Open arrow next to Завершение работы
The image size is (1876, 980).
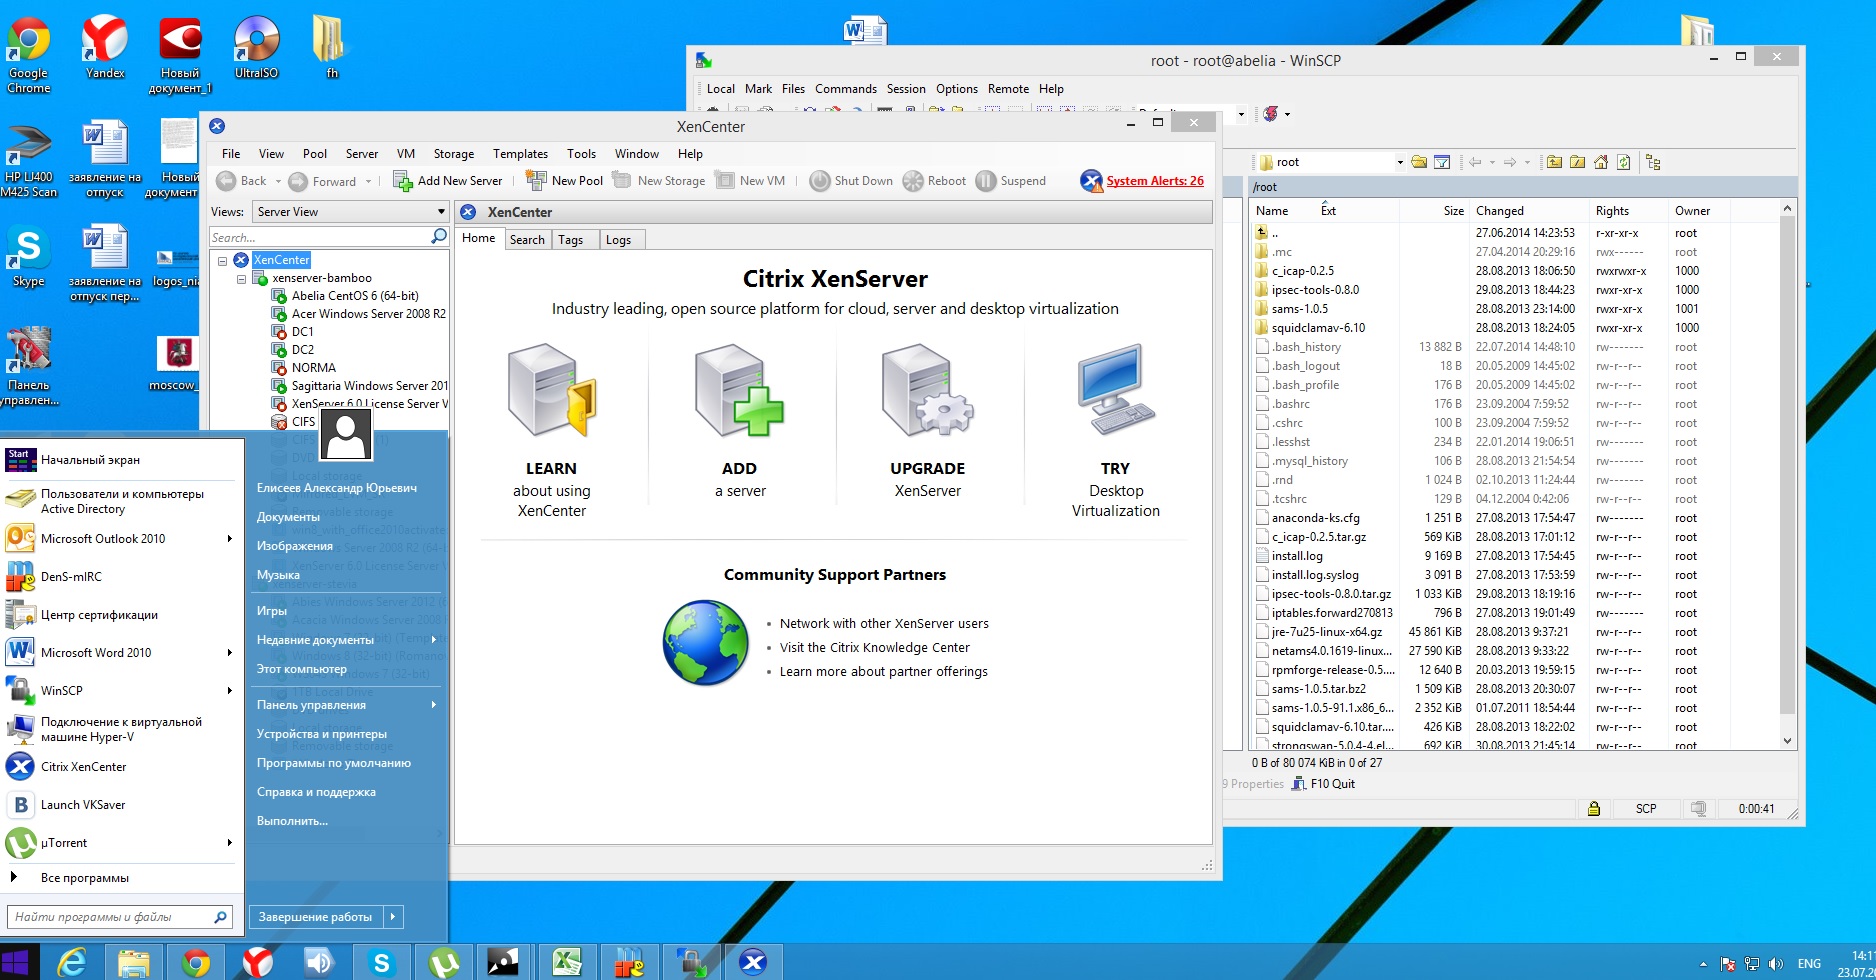point(394,917)
